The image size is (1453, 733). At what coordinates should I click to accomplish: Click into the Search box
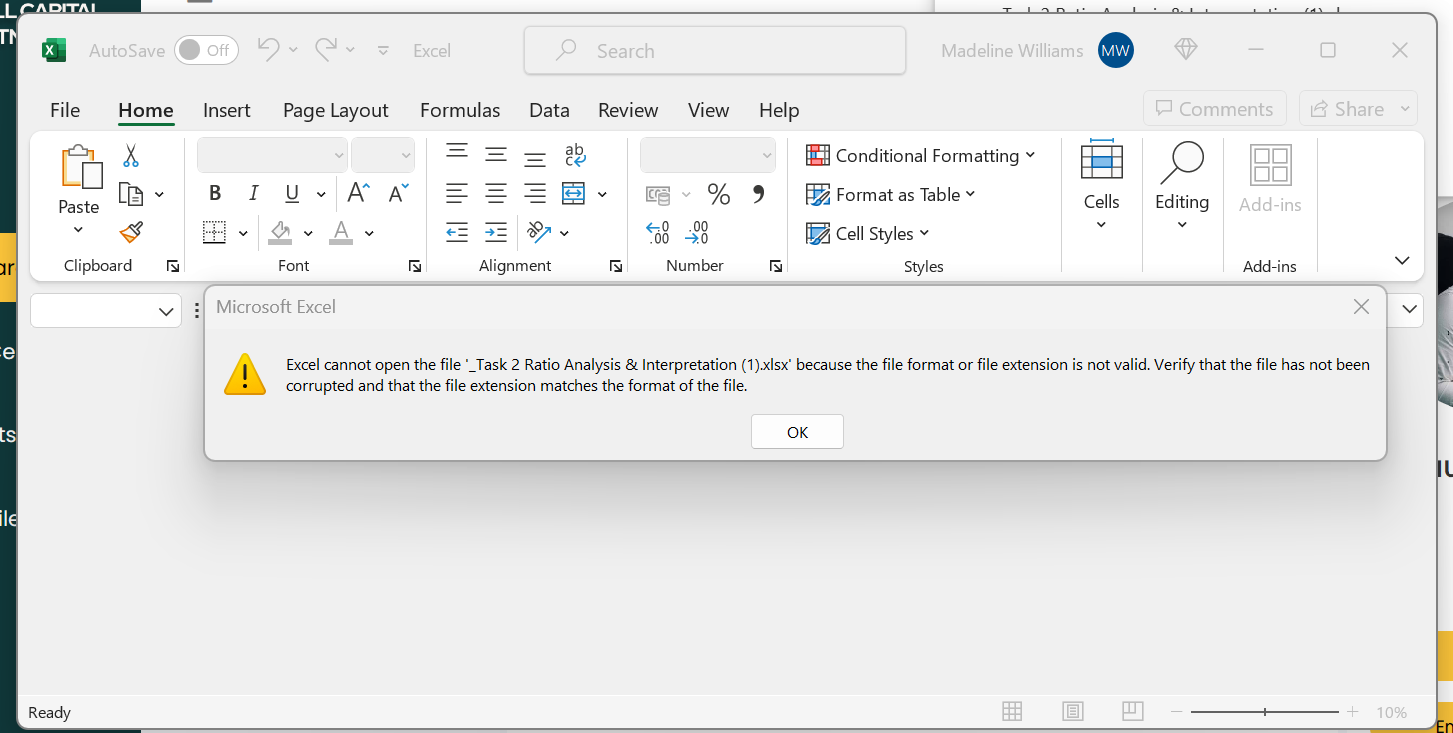pos(715,50)
